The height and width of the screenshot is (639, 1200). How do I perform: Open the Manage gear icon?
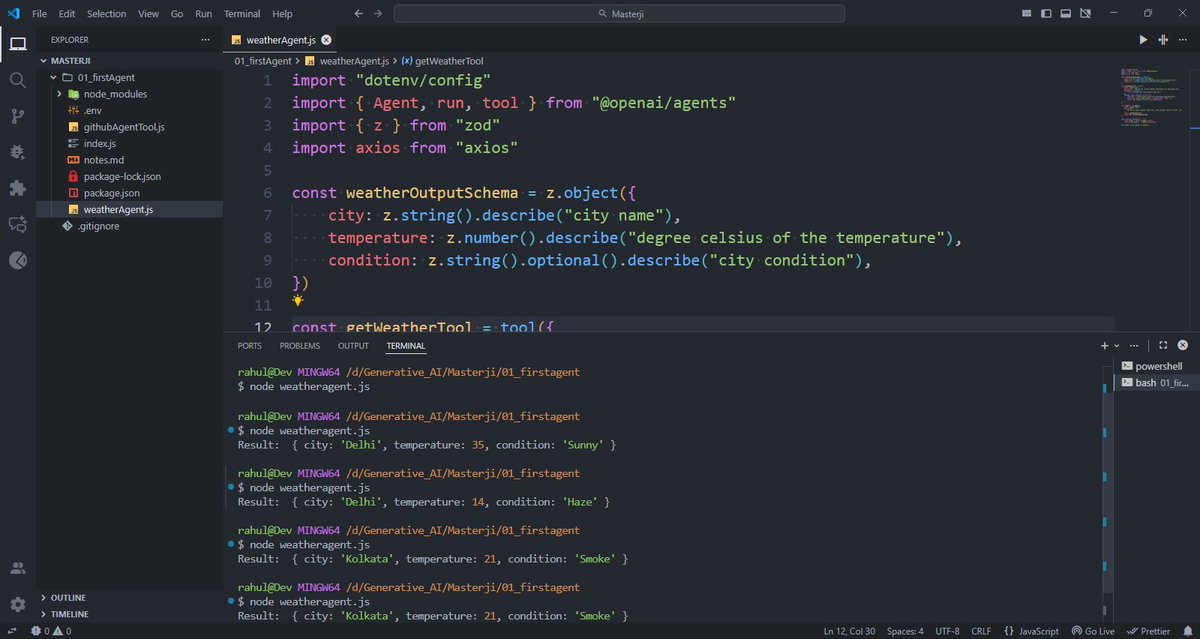click(x=18, y=604)
